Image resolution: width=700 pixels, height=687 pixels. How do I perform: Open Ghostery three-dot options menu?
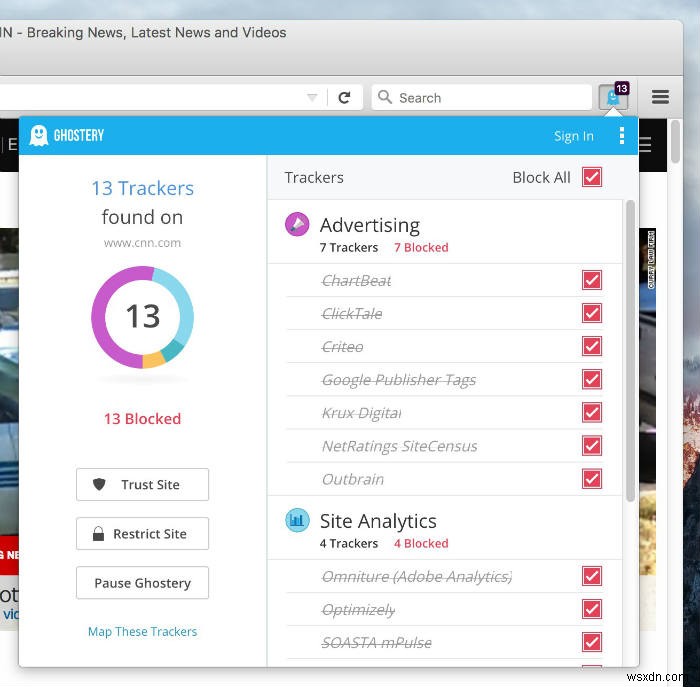click(622, 136)
